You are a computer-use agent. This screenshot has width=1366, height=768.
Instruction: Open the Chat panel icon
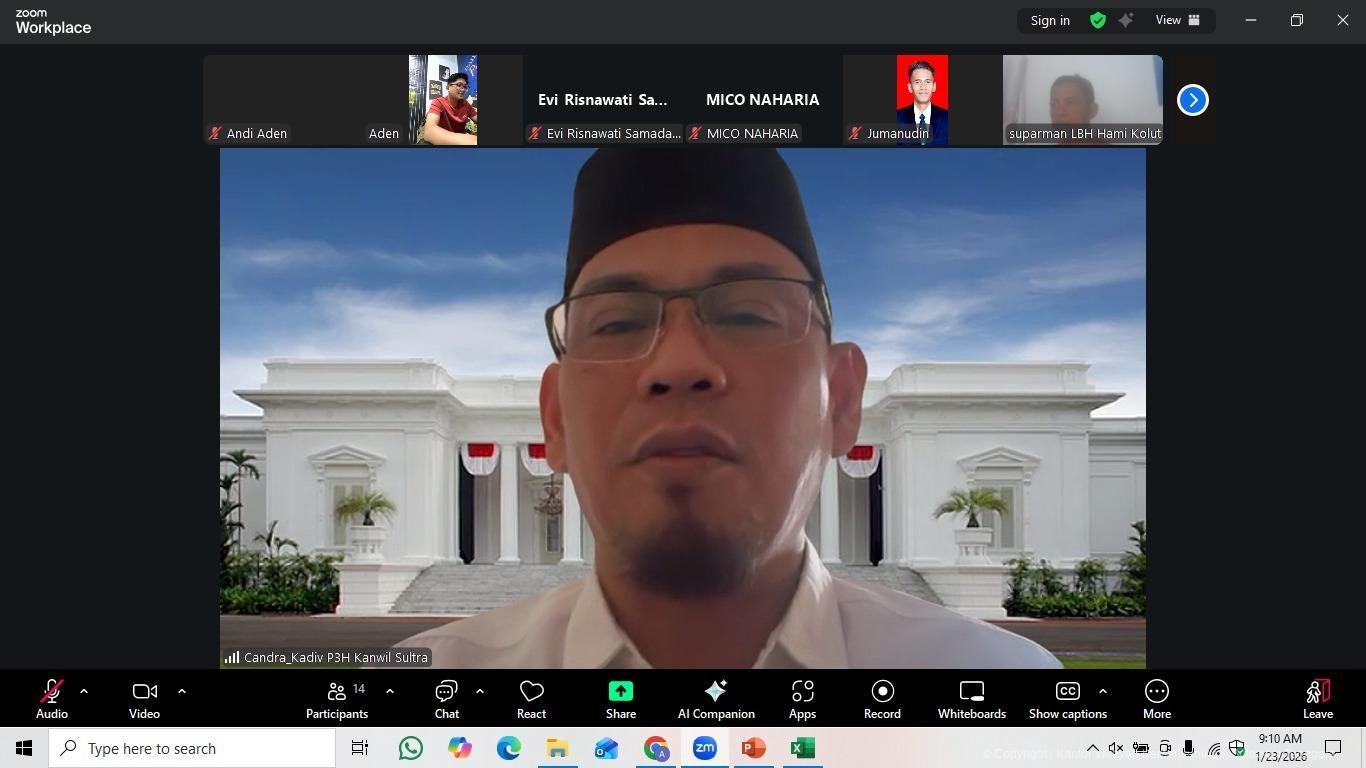pos(446,692)
